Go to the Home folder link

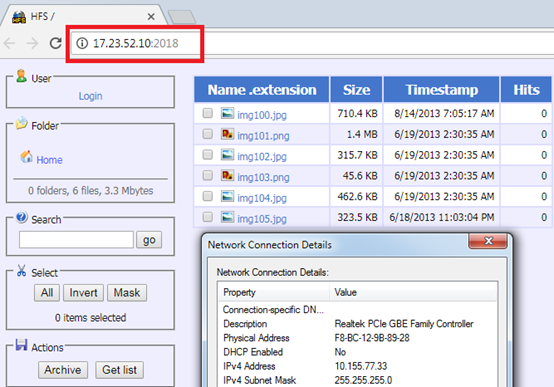pyautogui.click(x=49, y=160)
